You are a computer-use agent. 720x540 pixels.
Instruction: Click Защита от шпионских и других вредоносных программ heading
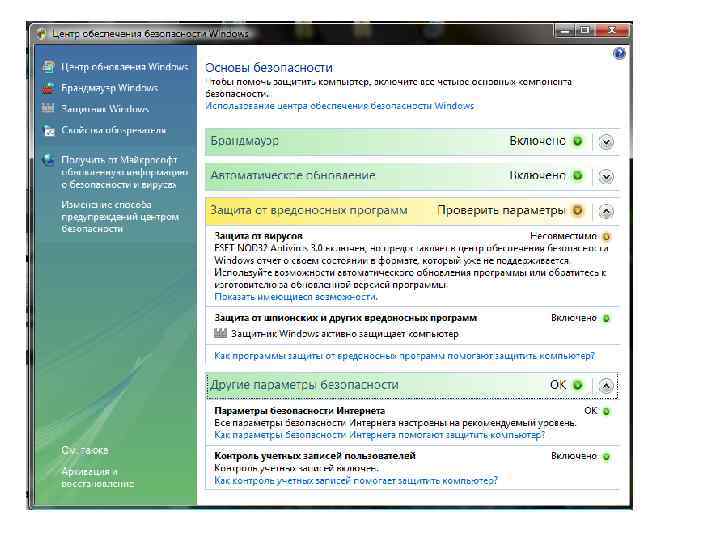346,318
